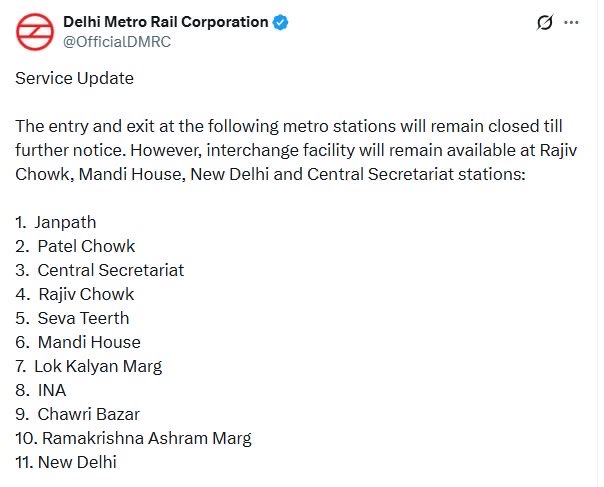The width and height of the screenshot is (604, 487).
Task: Select list item 9 Chawri Bazar
Action: pyautogui.click(x=77, y=414)
